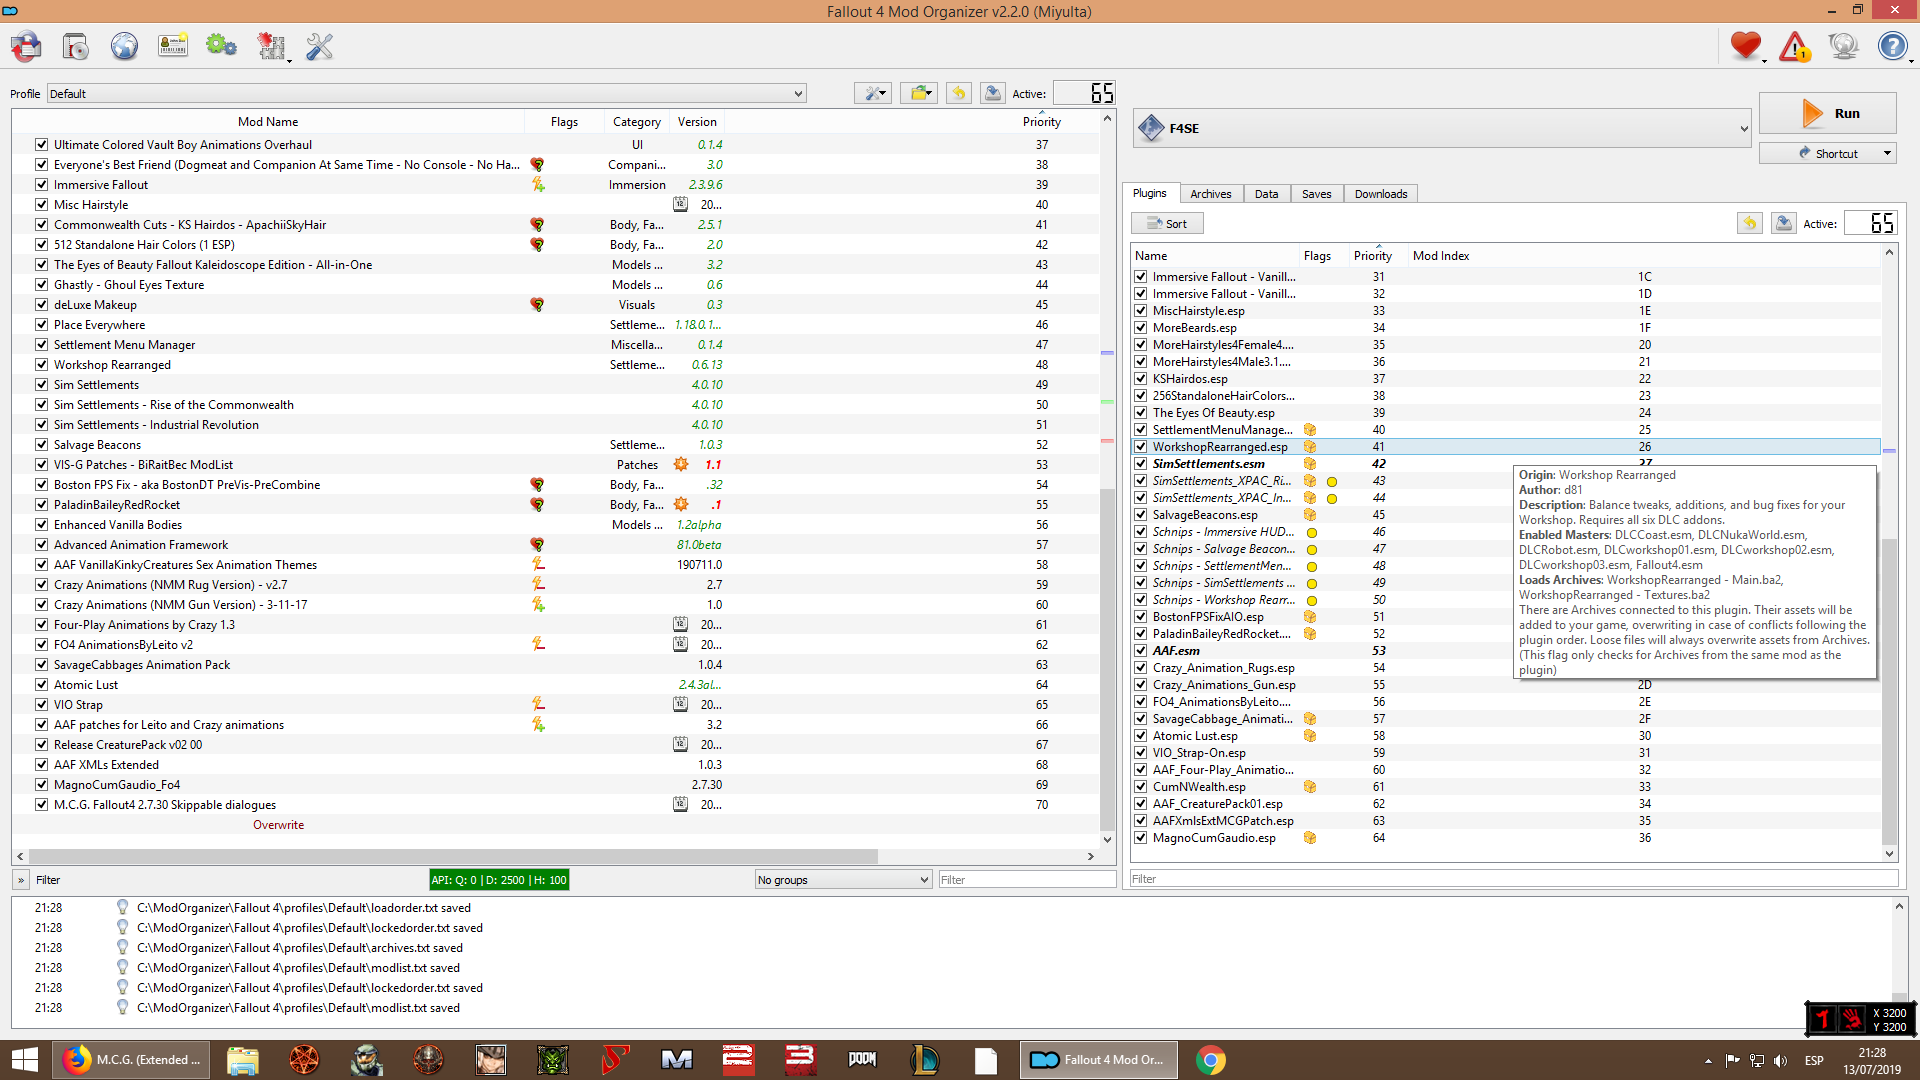Click the mod list vertical scrollbar
This screenshot has width=1920, height=1080.
point(1107,660)
